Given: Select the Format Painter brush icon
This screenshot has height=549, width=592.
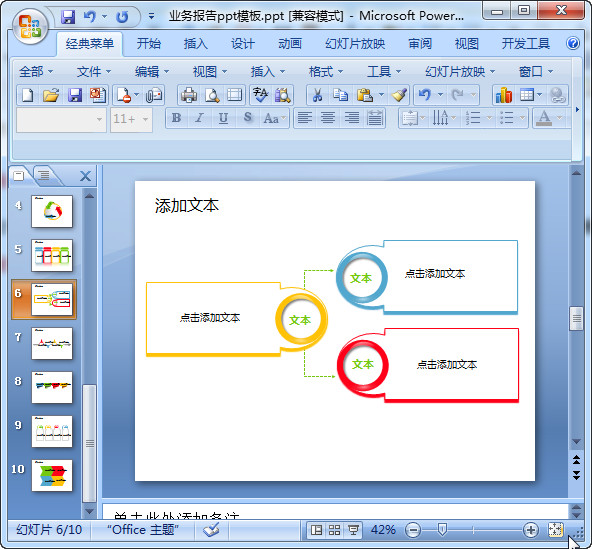Looking at the screenshot, I should point(399,95).
